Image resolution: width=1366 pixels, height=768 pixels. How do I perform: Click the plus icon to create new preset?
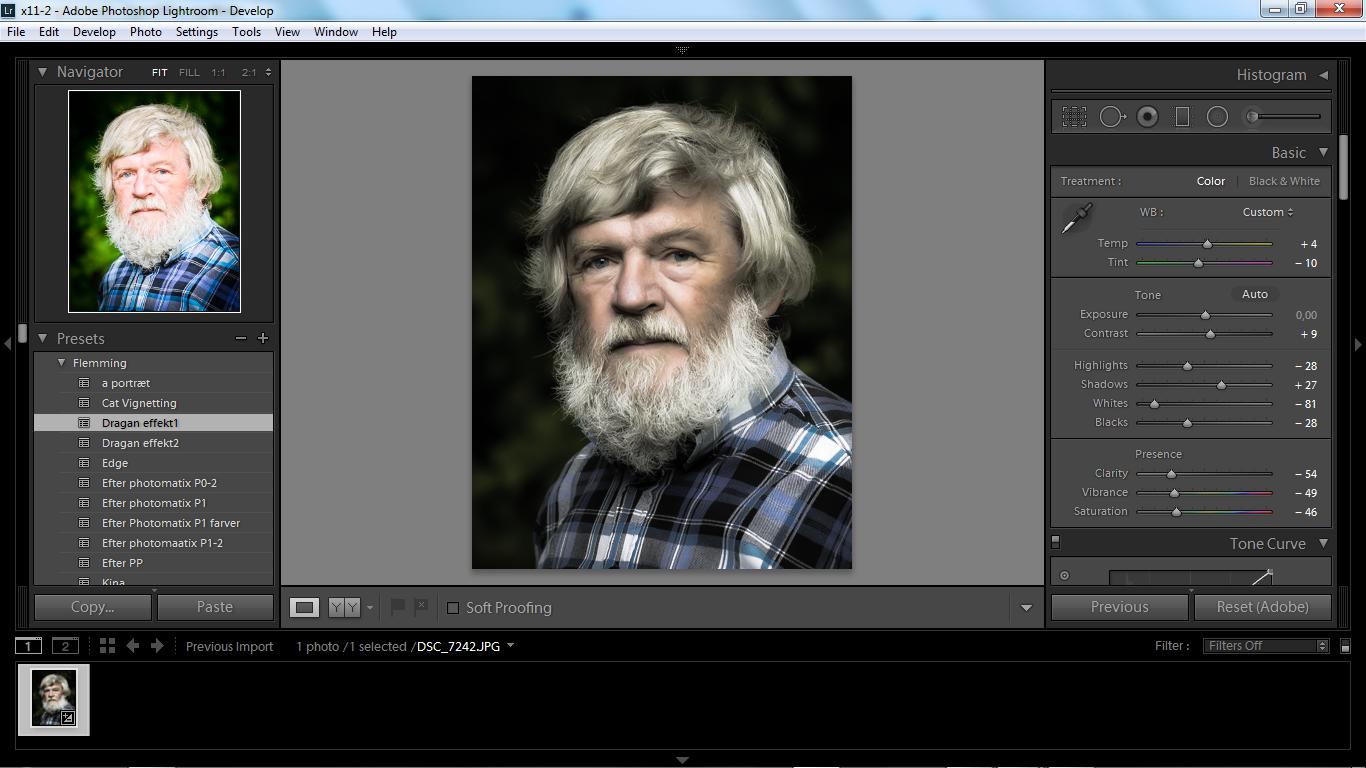coord(263,338)
